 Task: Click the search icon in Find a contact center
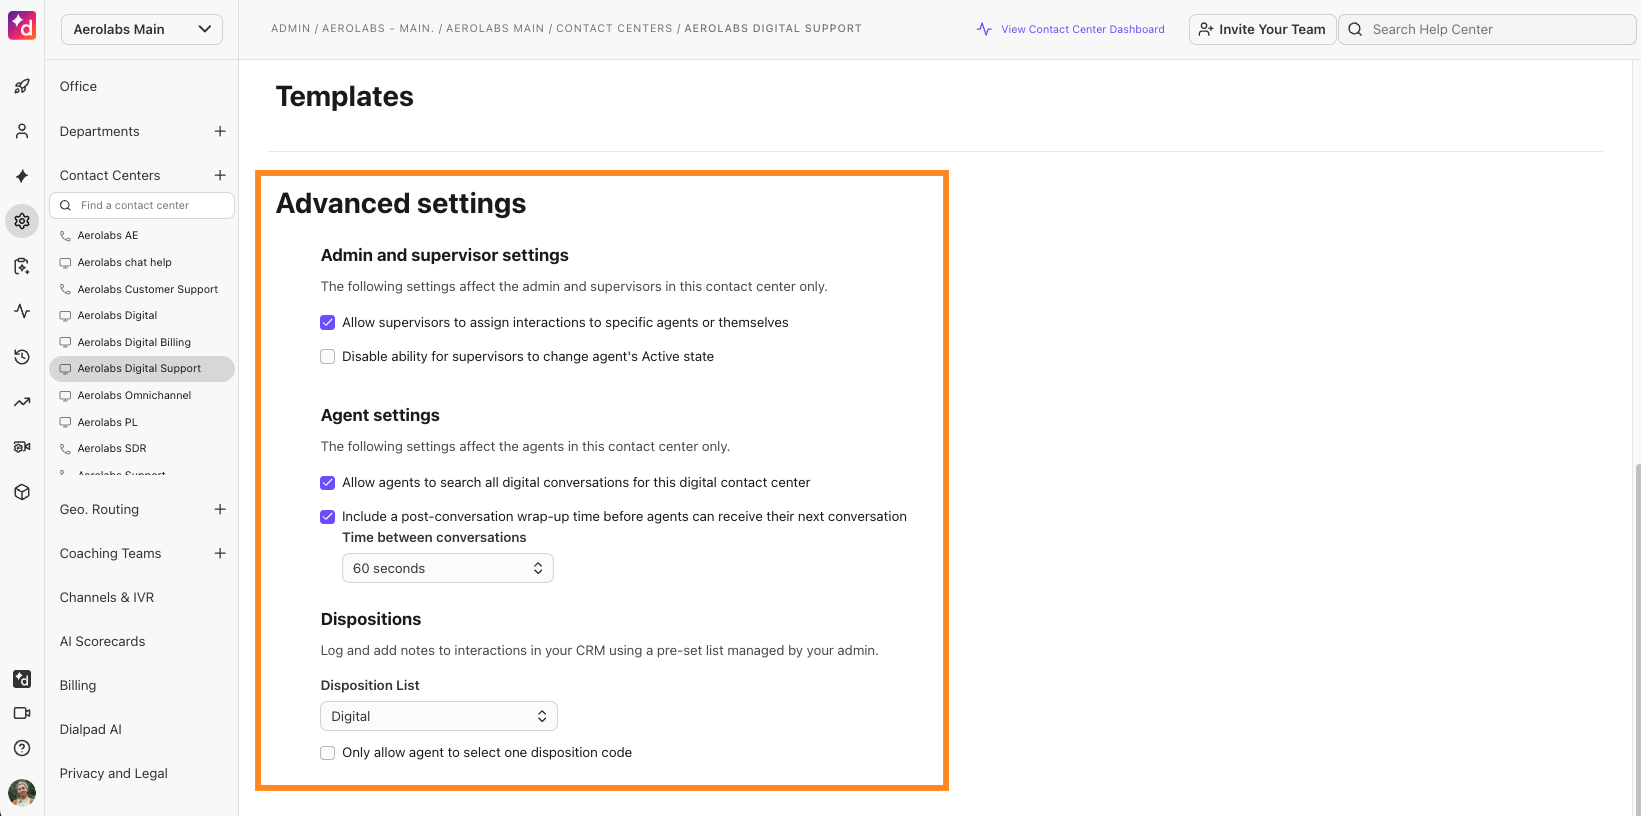66,205
